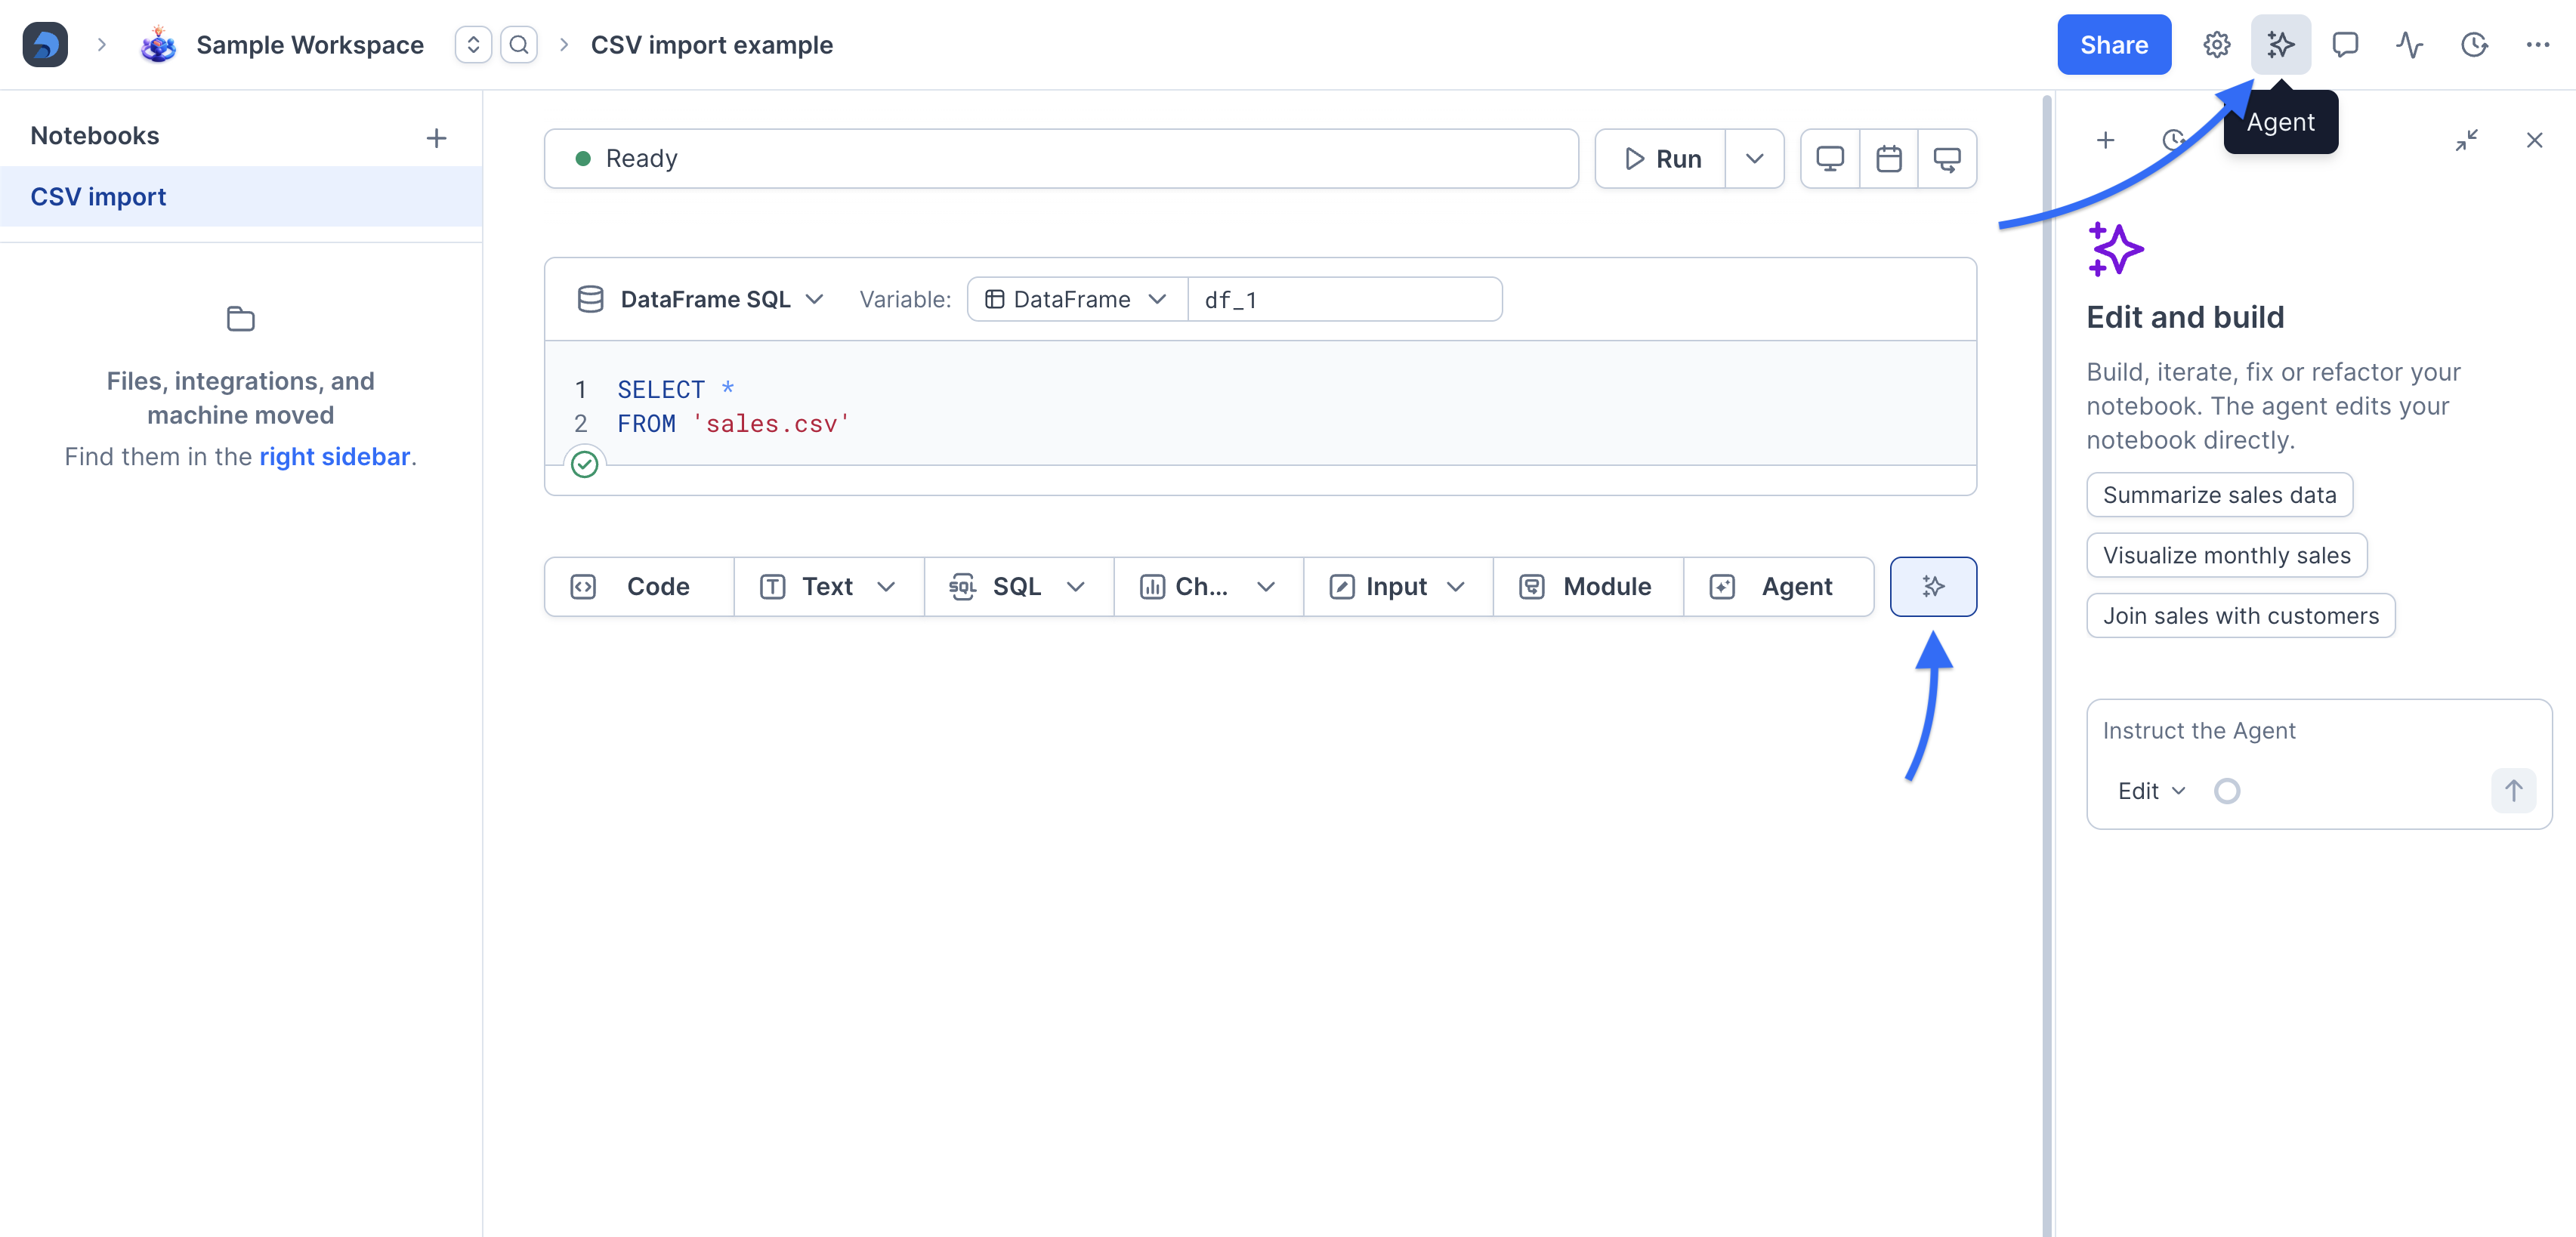Screen dimensions: 2576x1237
Task: Follow the right sidebar link
Action: 334,457
